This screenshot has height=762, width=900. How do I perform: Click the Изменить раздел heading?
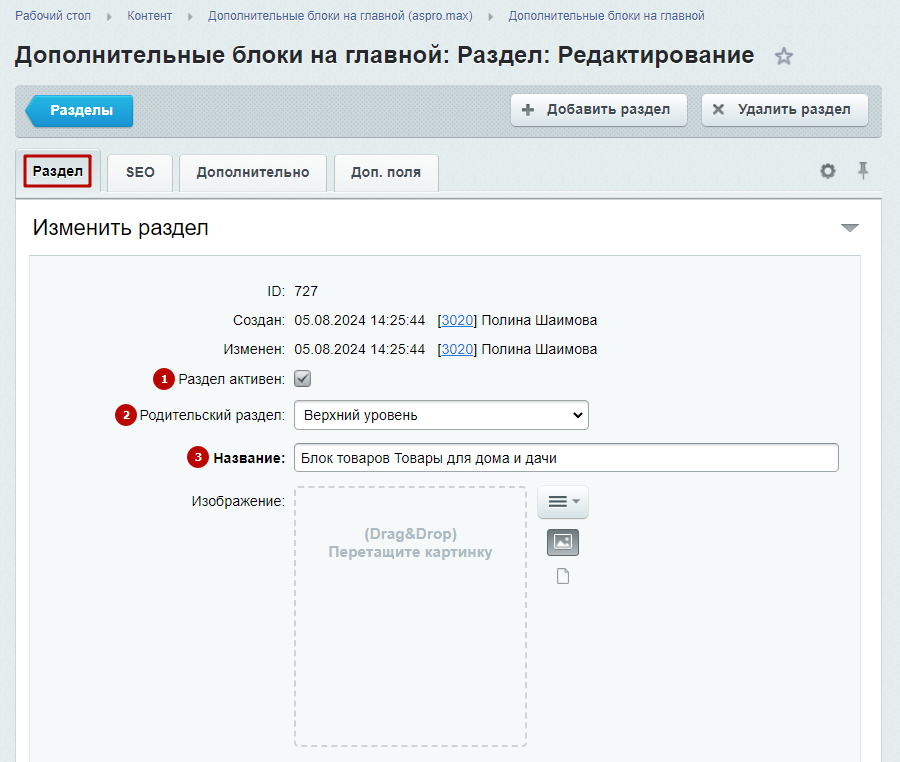(x=121, y=228)
